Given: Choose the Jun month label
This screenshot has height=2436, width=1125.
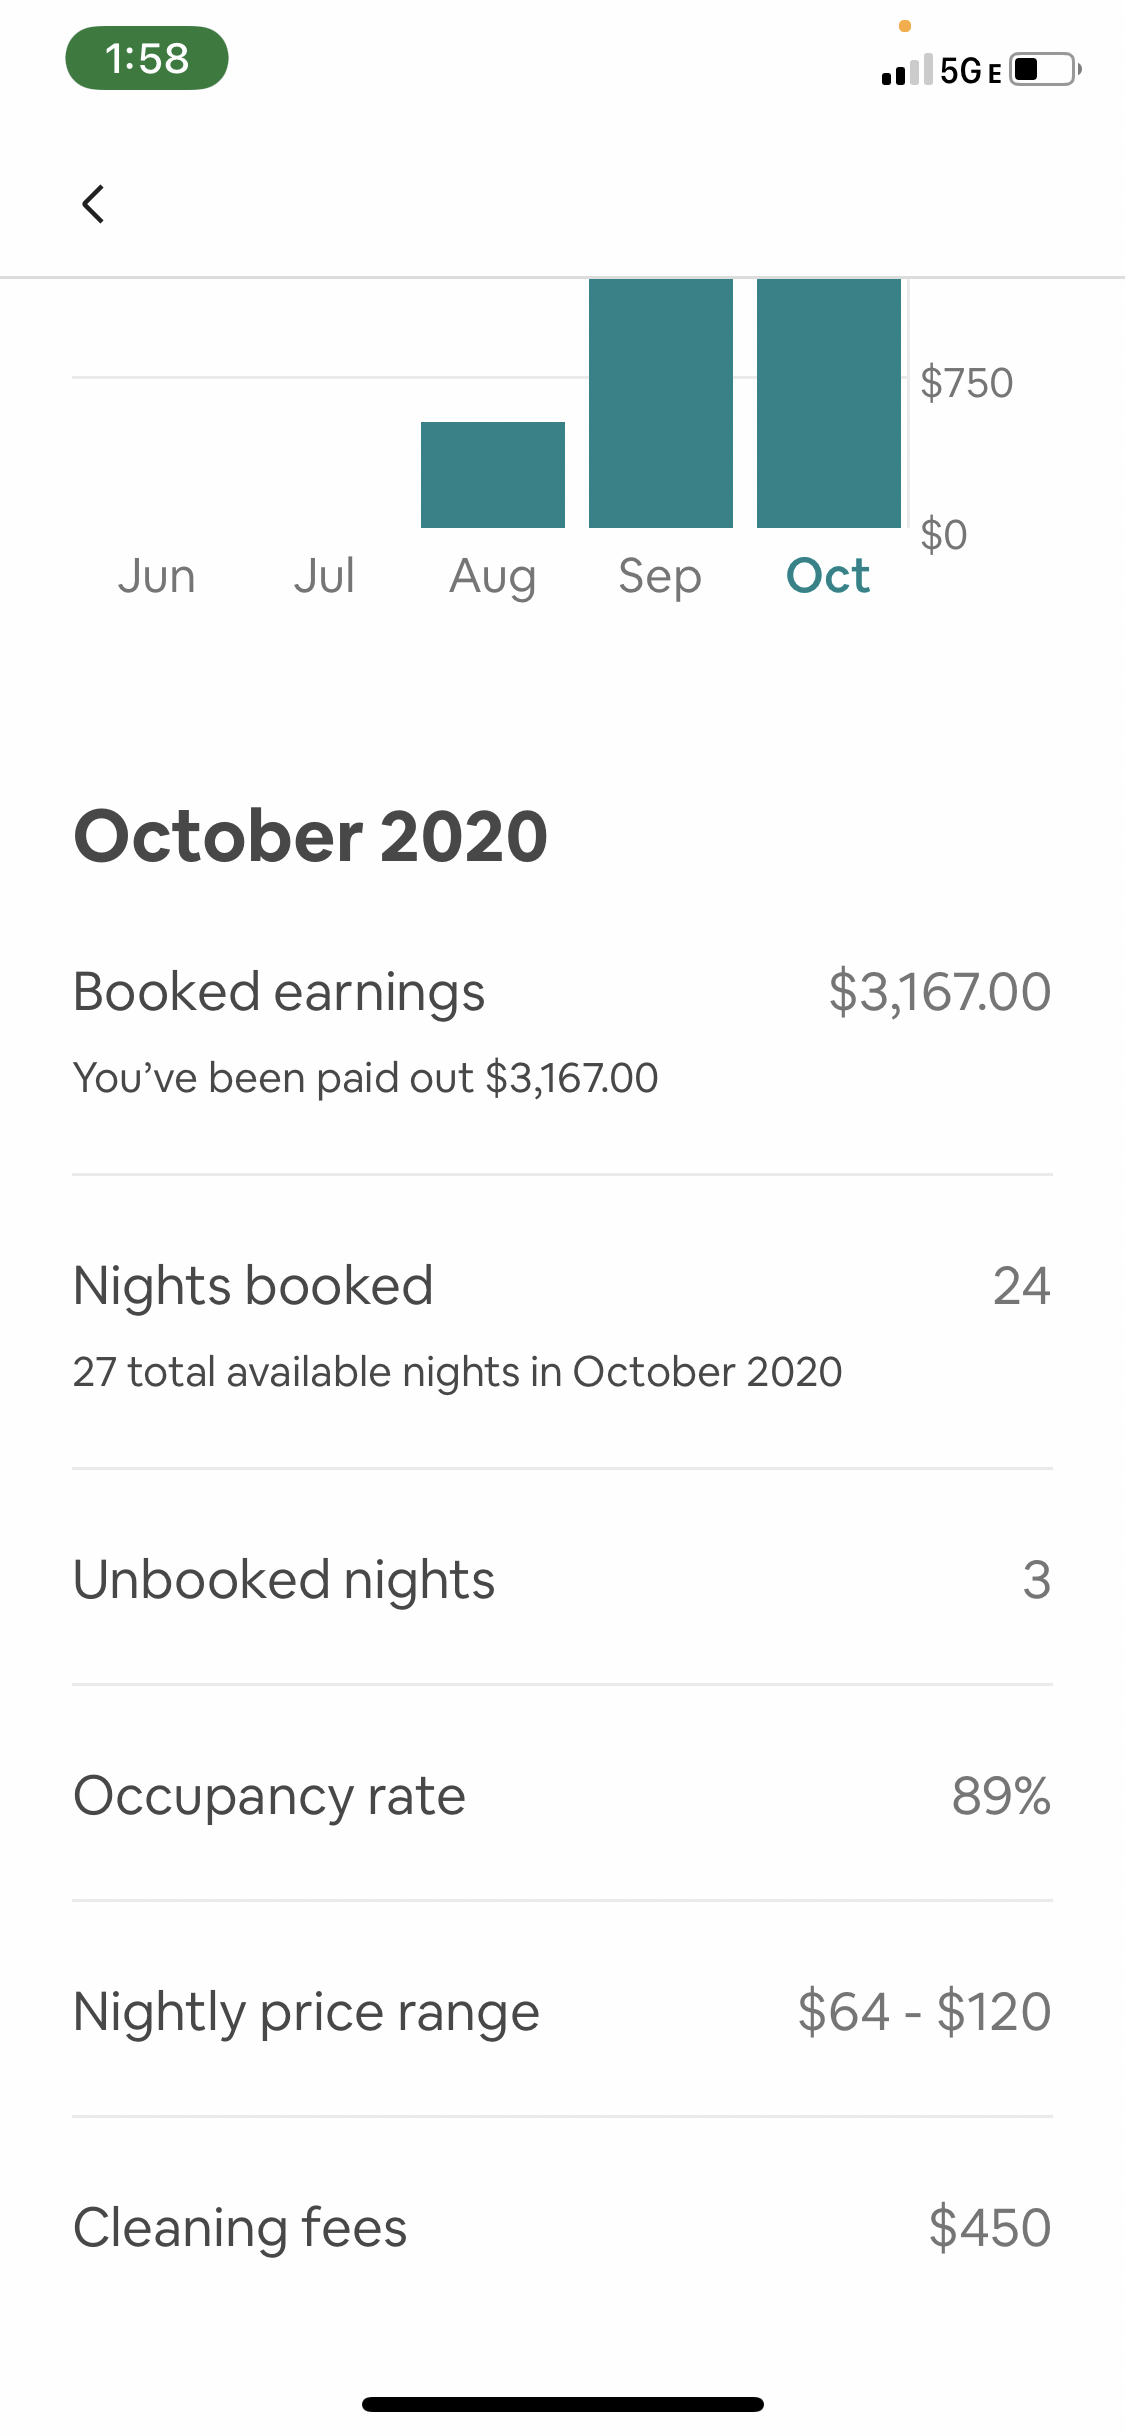Looking at the screenshot, I should click(x=156, y=576).
